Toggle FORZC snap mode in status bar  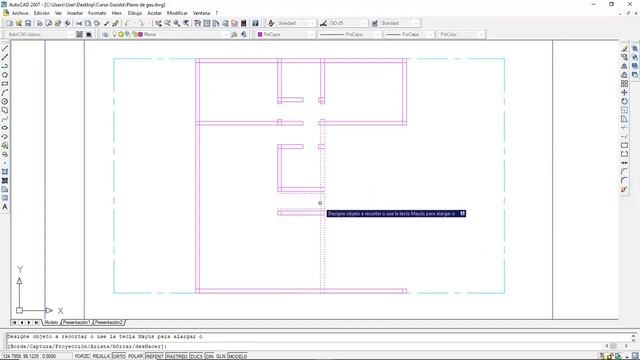82,356
